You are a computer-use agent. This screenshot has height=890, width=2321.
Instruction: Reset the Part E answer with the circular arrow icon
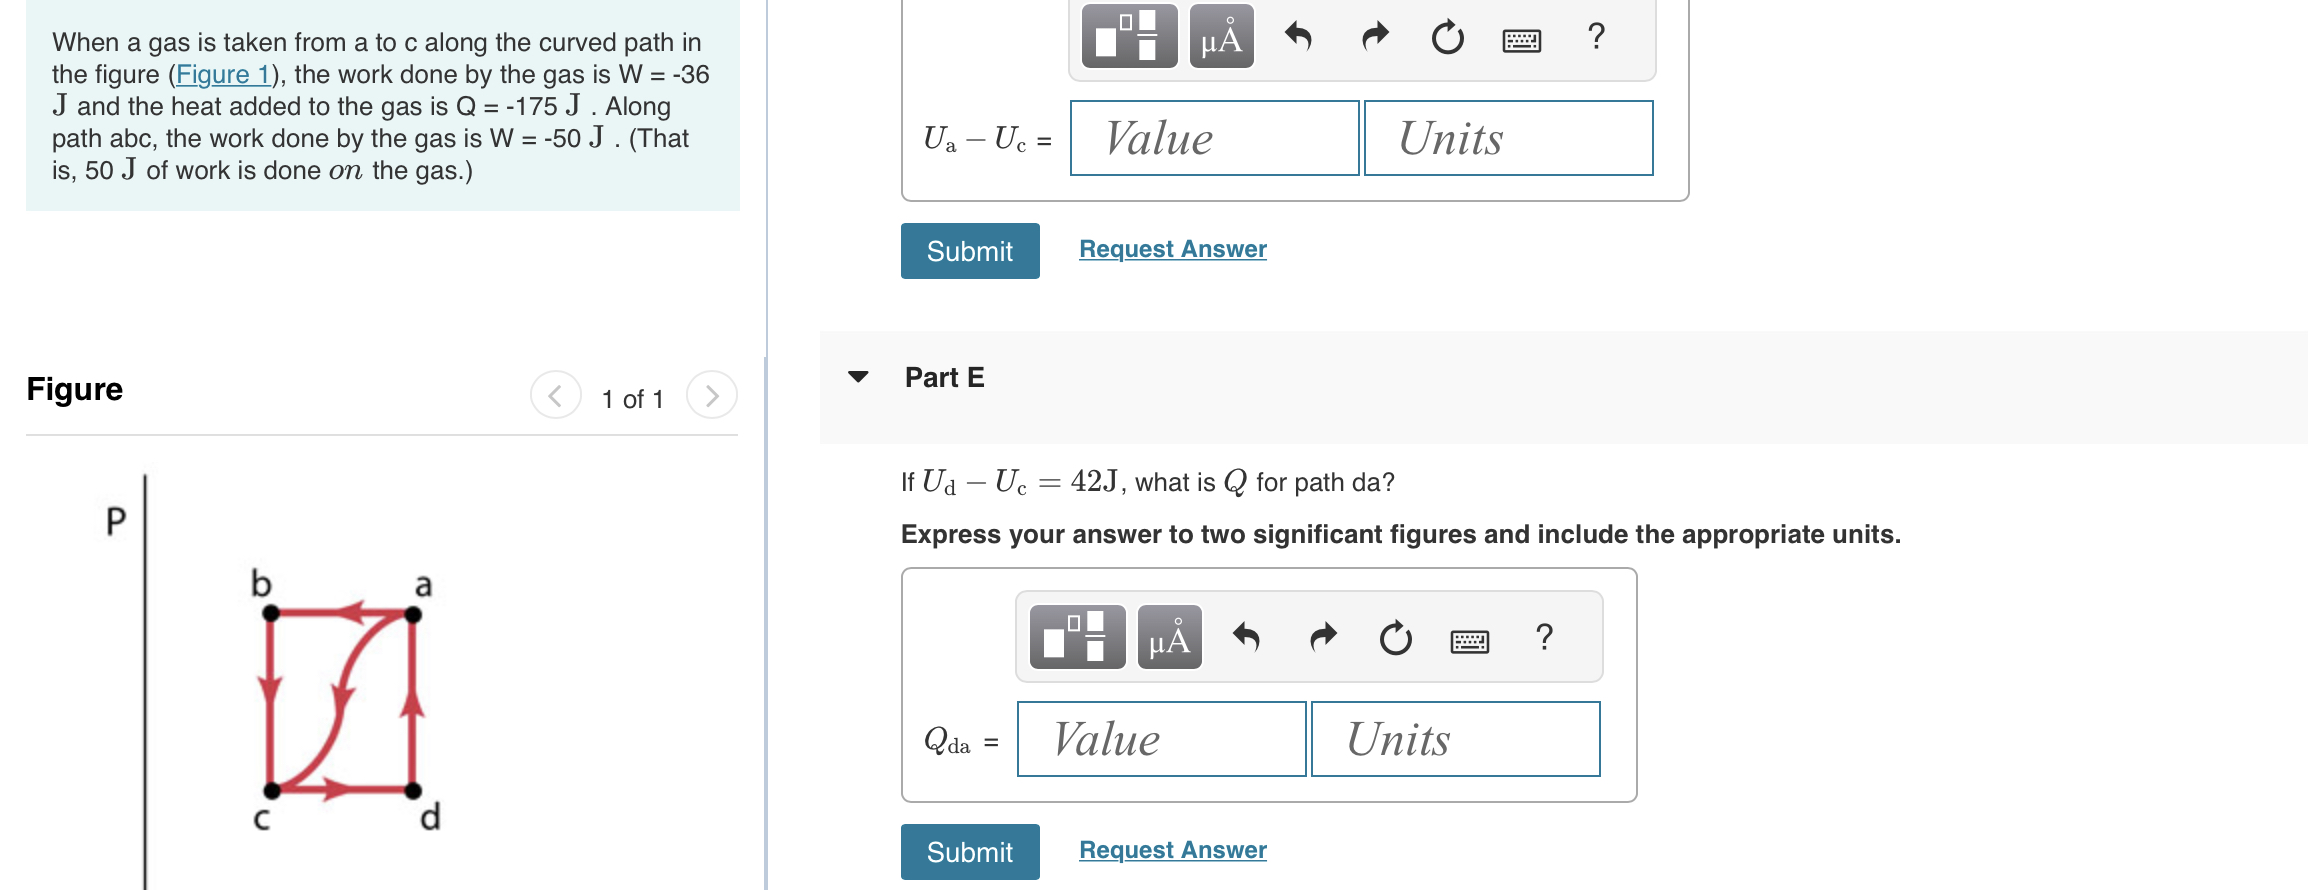click(1395, 637)
